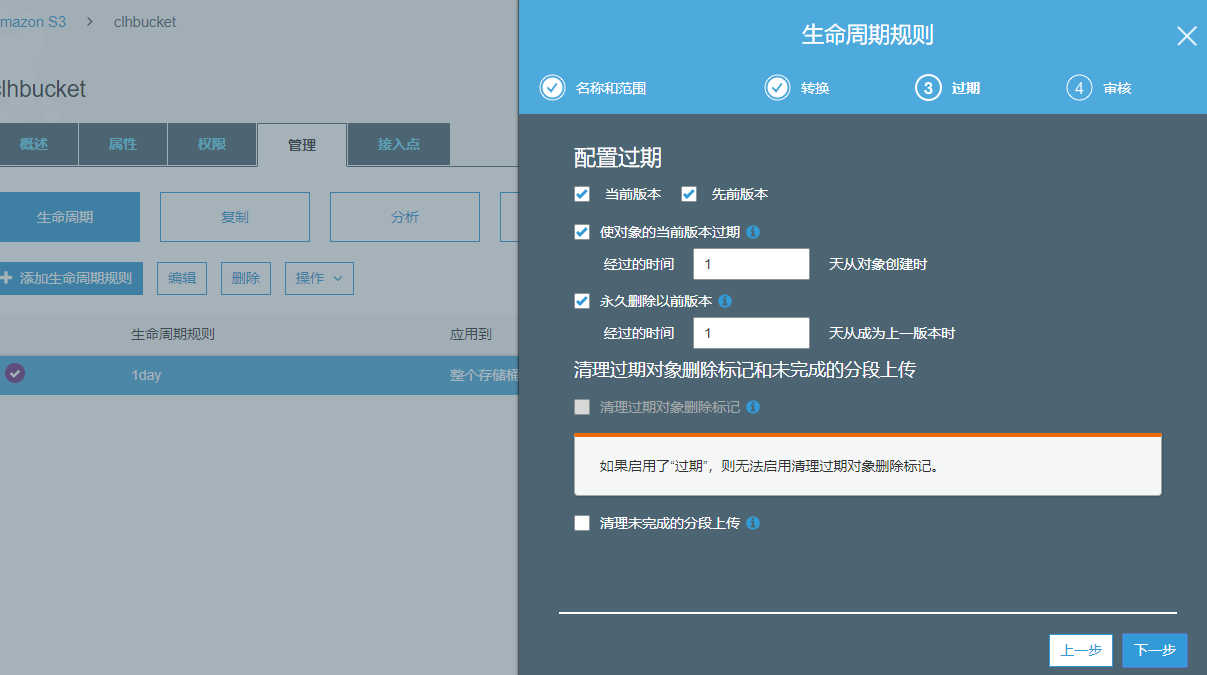
Task: Go back using the 上一步 button
Action: pyautogui.click(x=1081, y=650)
